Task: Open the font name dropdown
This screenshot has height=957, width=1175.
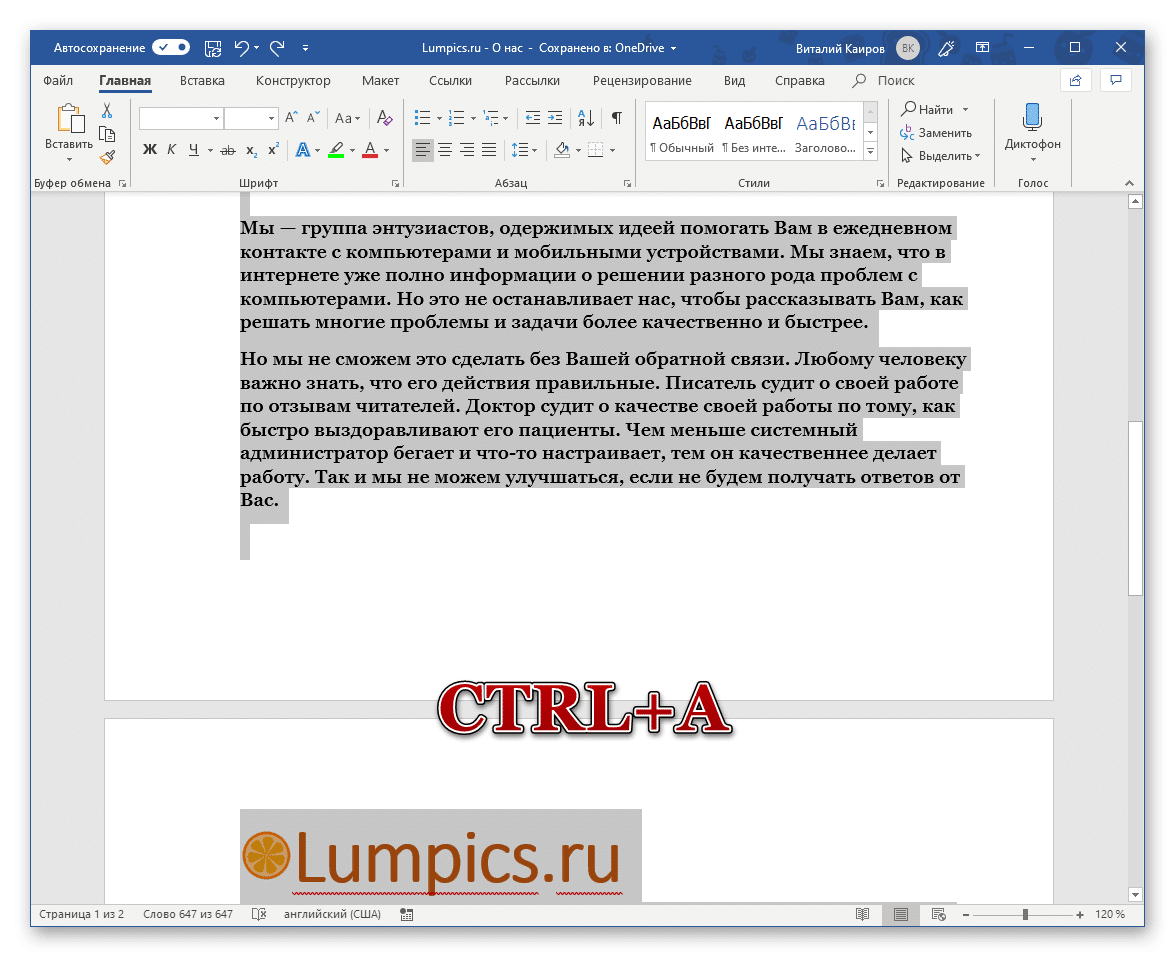Action: [217, 118]
